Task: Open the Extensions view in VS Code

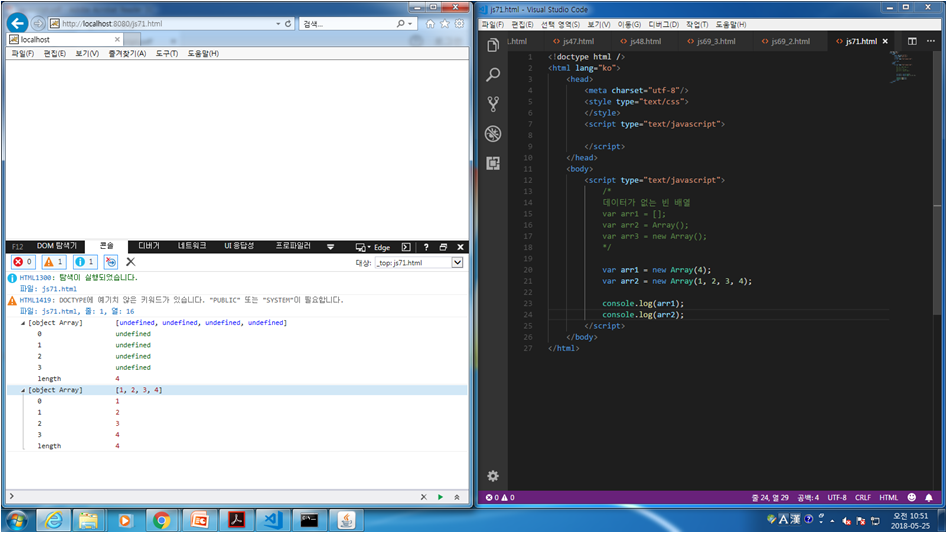Action: (493, 163)
